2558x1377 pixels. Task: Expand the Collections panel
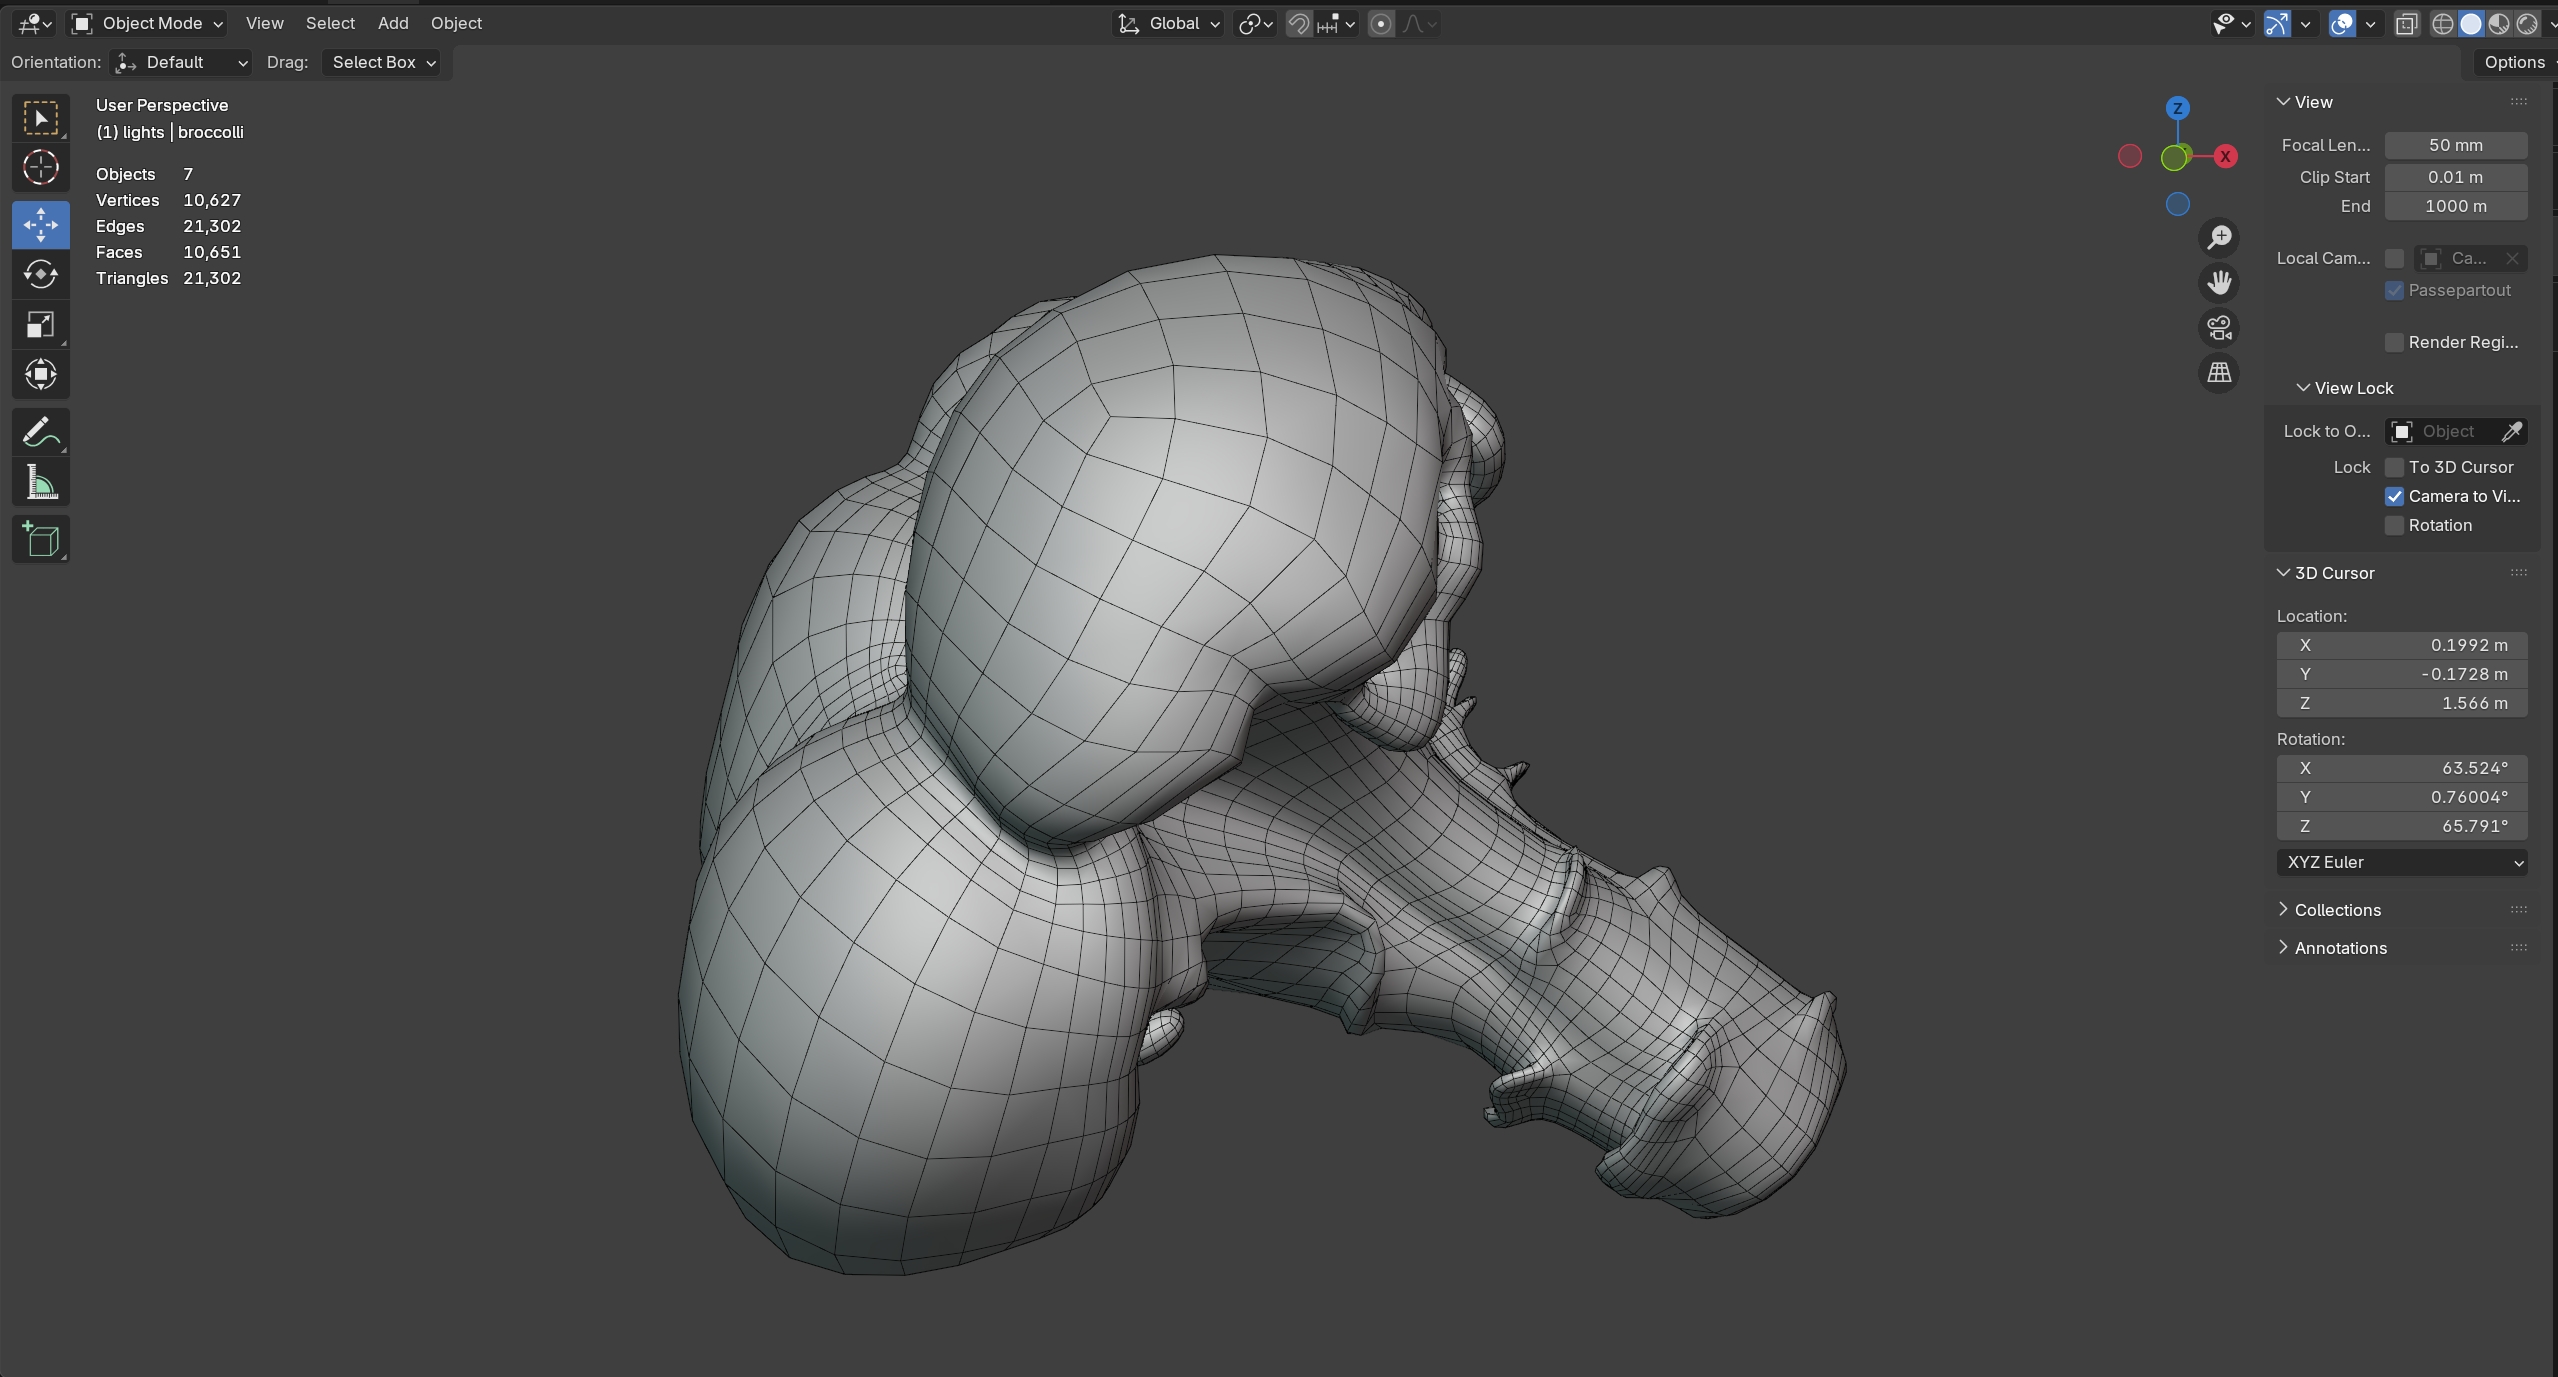pyautogui.click(x=2337, y=910)
